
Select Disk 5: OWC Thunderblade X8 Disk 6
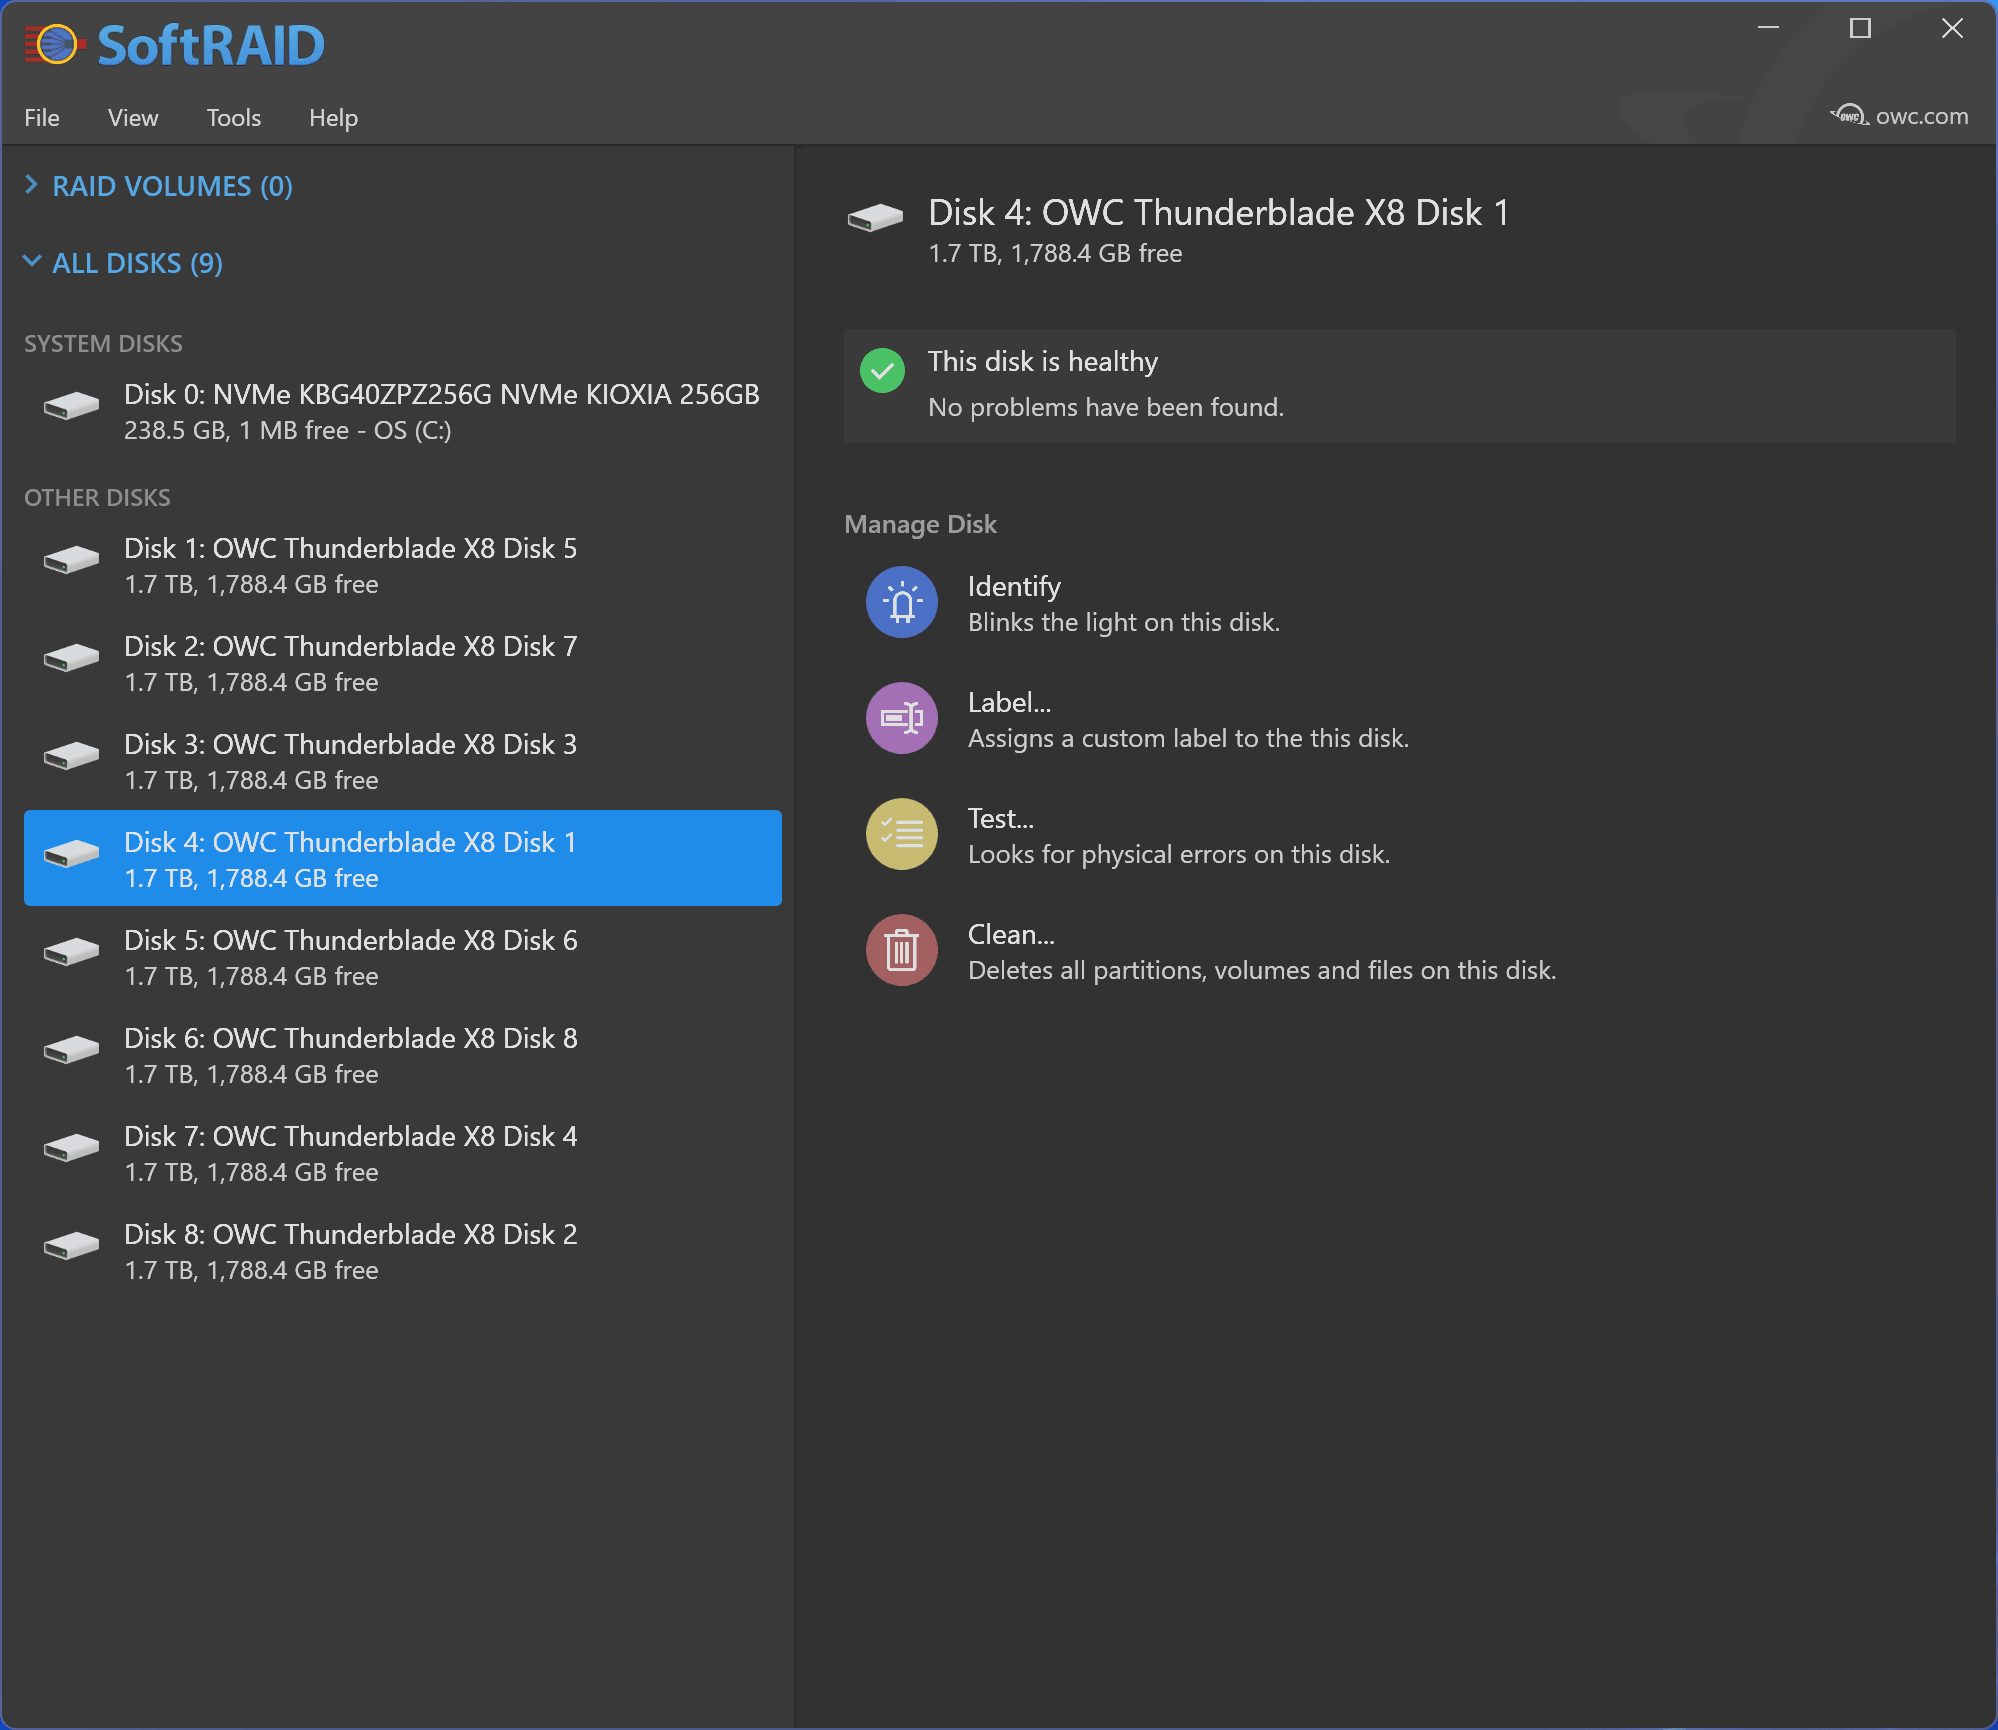[350, 957]
